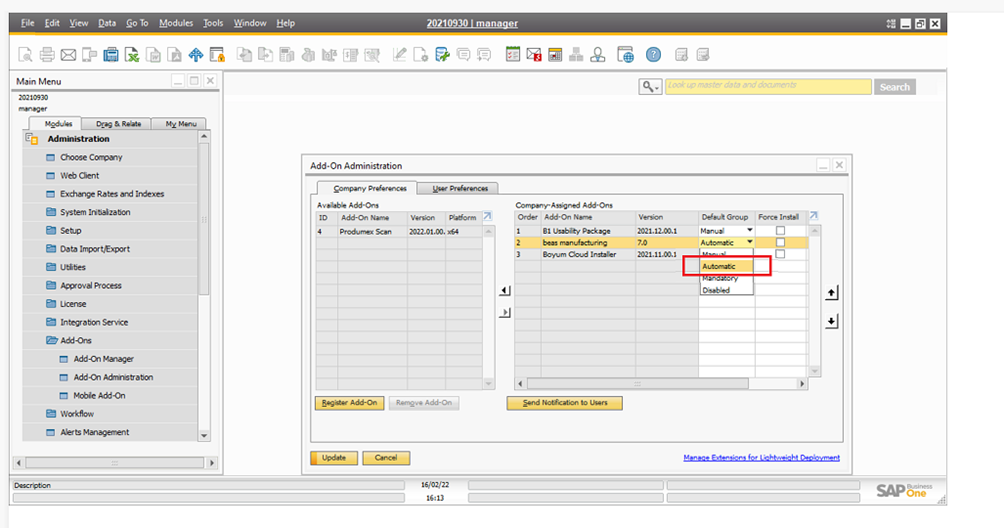The width and height of the screenshot is (1004, 528).
Task: Expand the Company-Assigned Add-Ons table view icon
Action: (x=814, y=216)
